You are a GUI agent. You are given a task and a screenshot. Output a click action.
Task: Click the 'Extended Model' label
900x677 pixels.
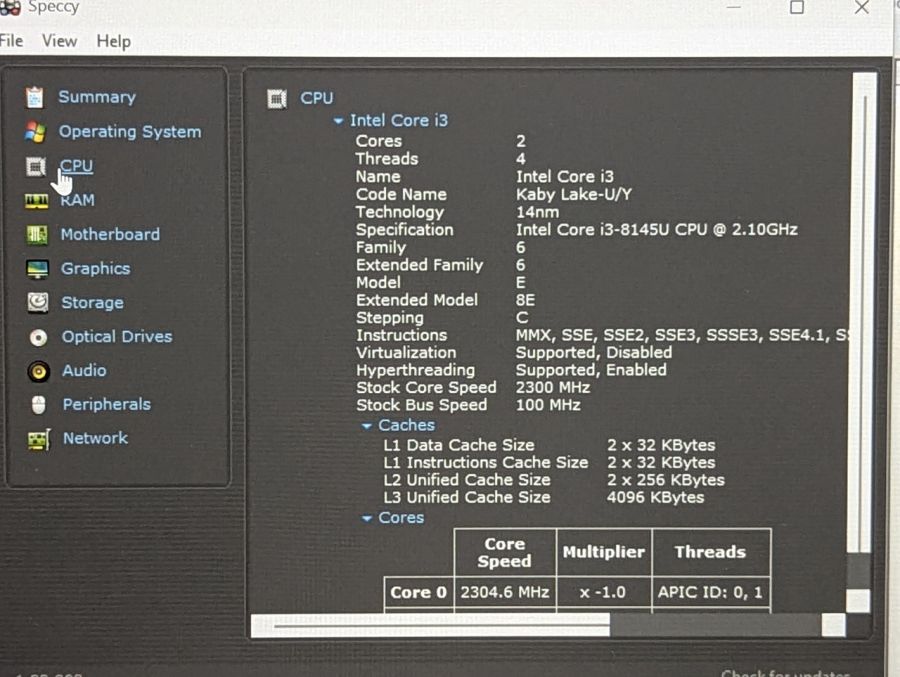point(417,300)
